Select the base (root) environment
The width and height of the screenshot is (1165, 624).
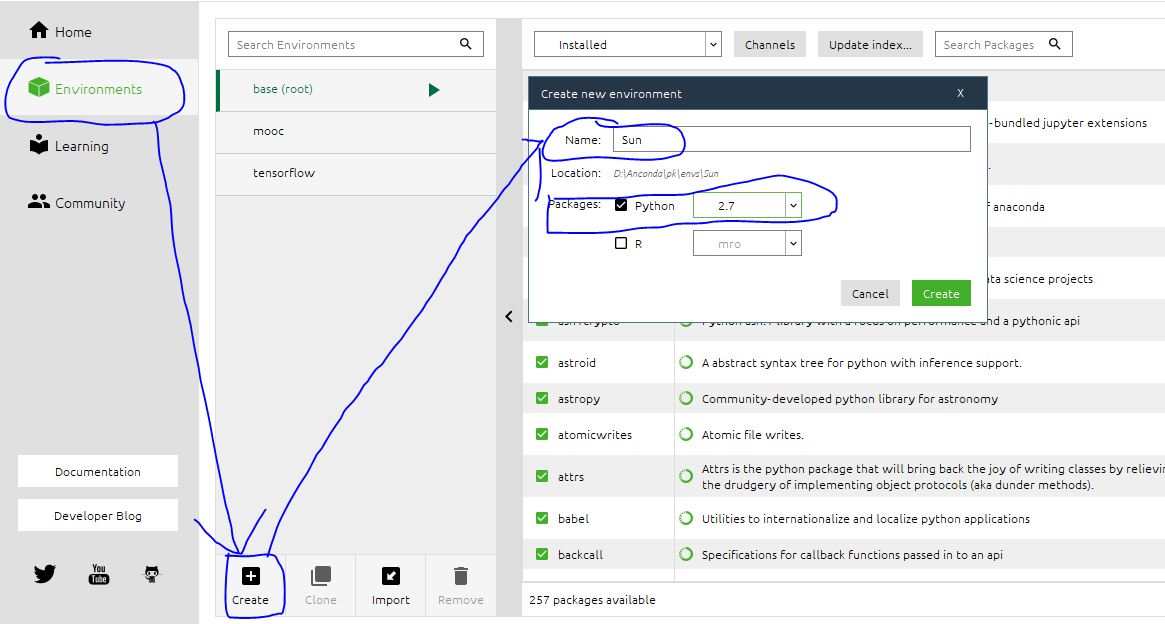(x=357, y=90)
